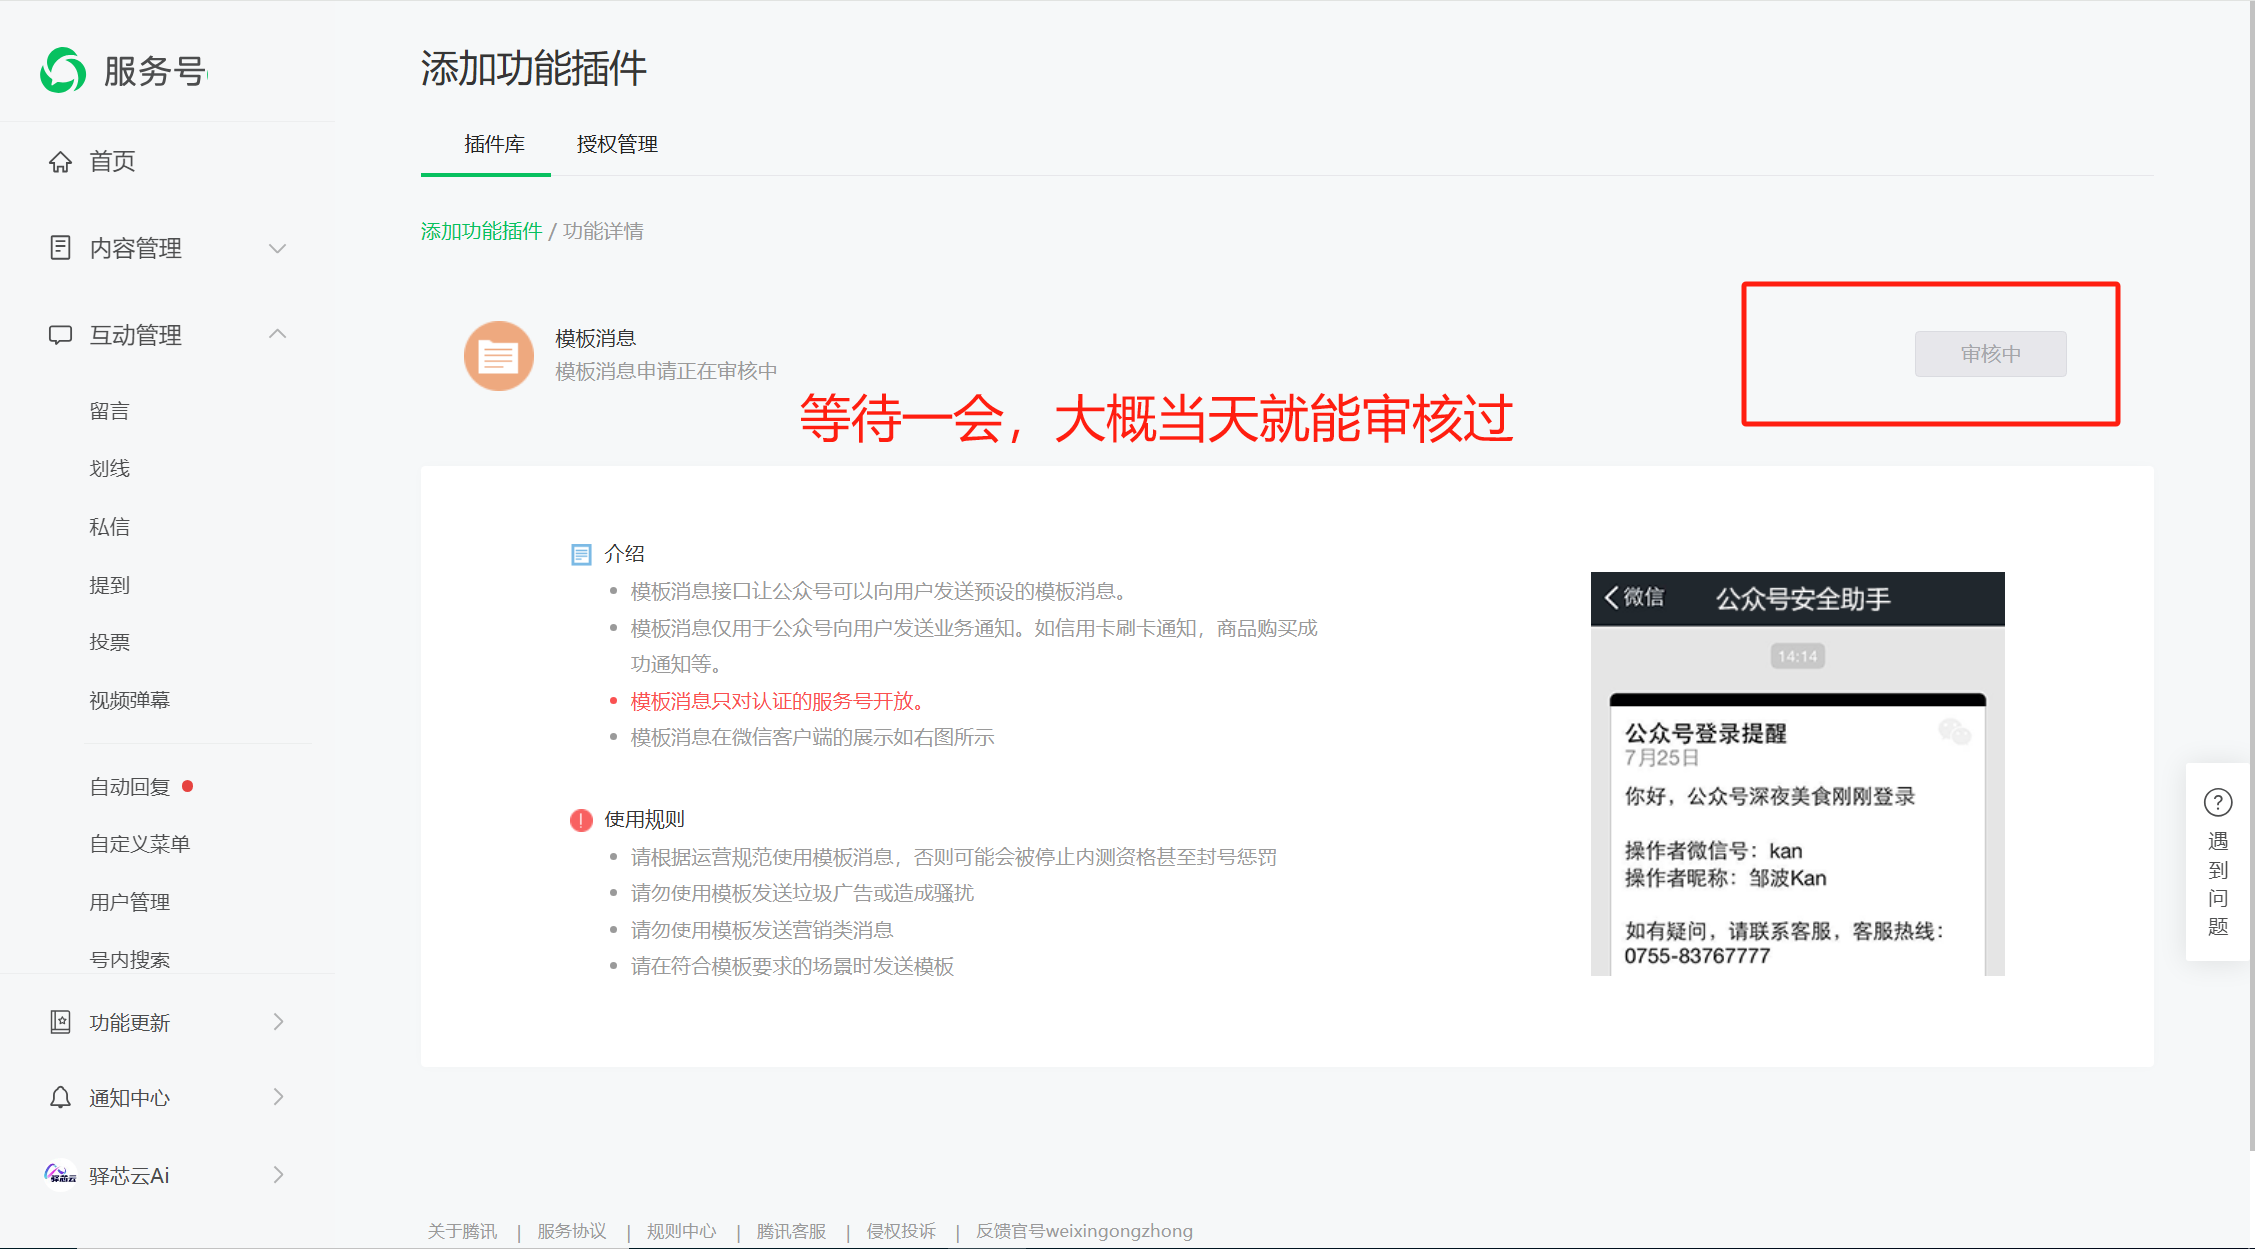The width and height of the screenshot is (2255, 1249).
Task: Click the green WeChat service account logo
Action: click(x=63, y=71)
